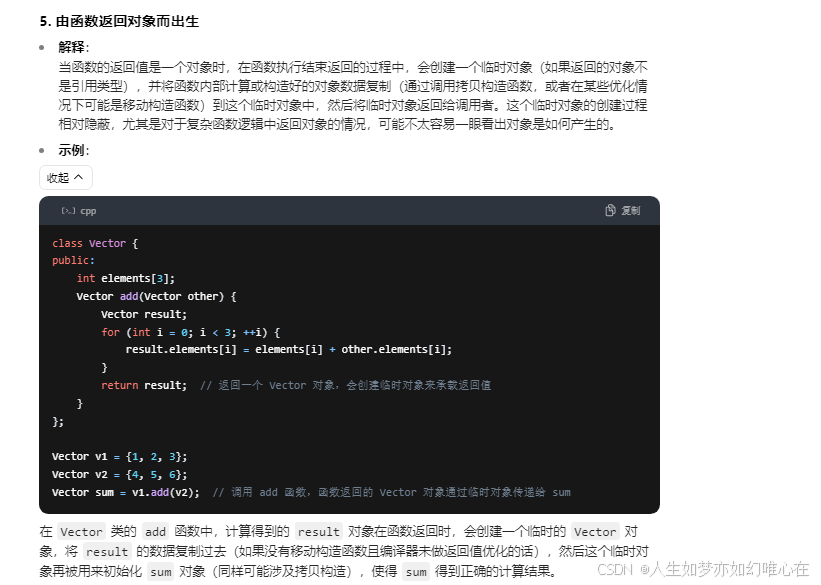This screenshot has height=585, width=821.
Task: Click 'Vector sum = v1.add(v2);' code
Action: click(126, 492)
